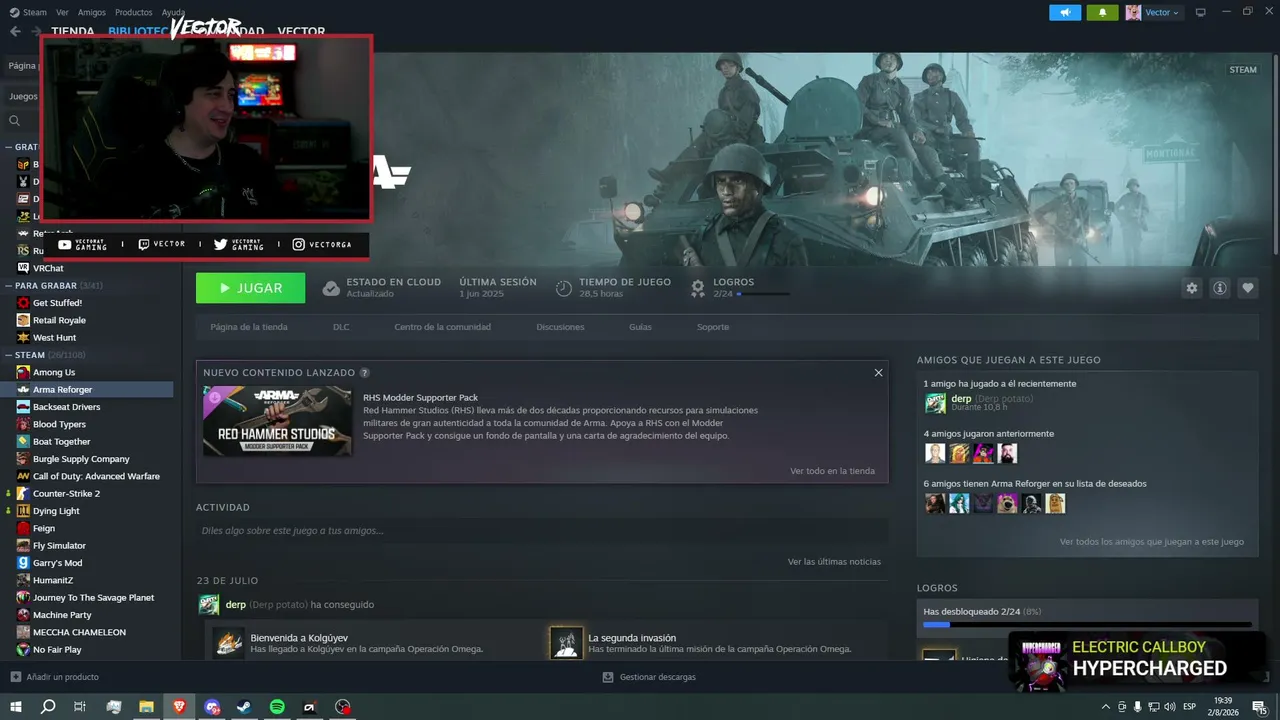Click the Windows Start button
The height and width of the screenshot is (720, 1280).
16,707
